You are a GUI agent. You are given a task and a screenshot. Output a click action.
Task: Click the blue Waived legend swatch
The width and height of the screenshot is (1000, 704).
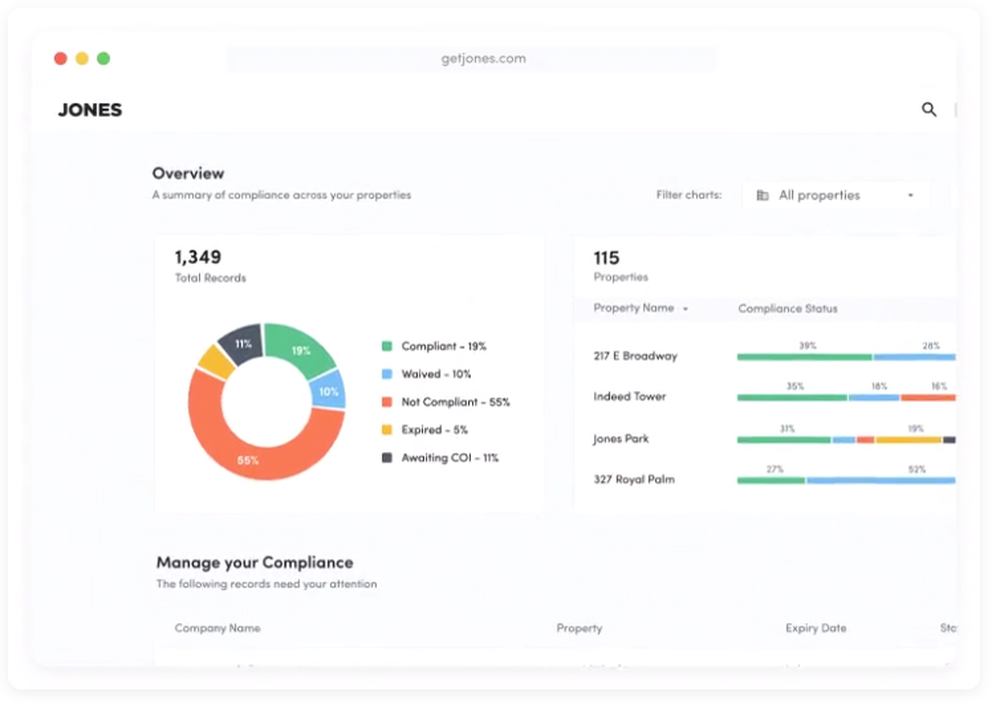point(386,374)
